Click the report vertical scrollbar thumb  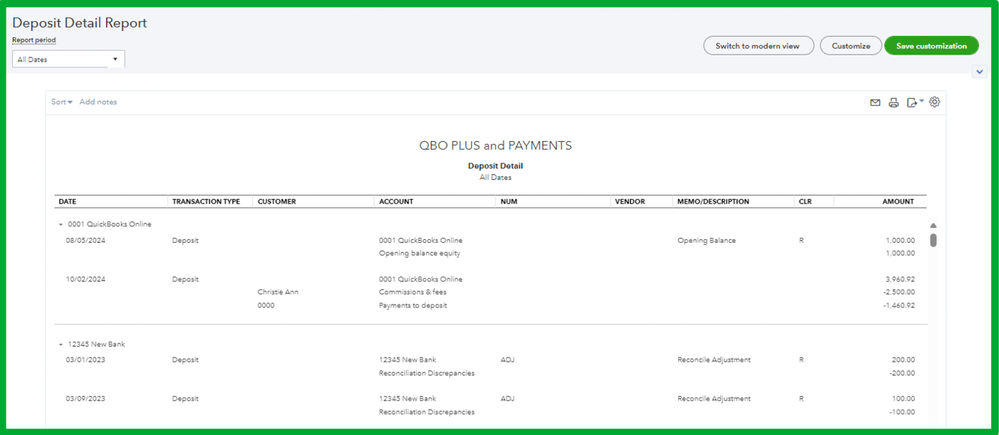[x=933, y=240]
